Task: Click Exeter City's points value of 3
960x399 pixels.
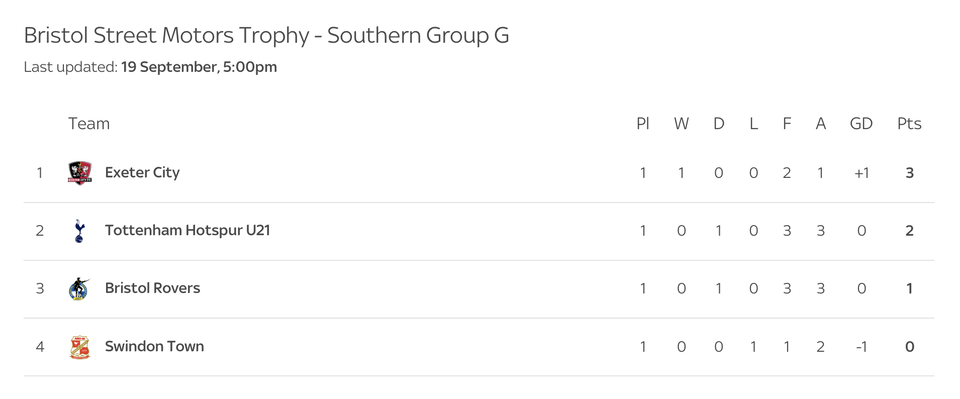Action: click(909, 173)
